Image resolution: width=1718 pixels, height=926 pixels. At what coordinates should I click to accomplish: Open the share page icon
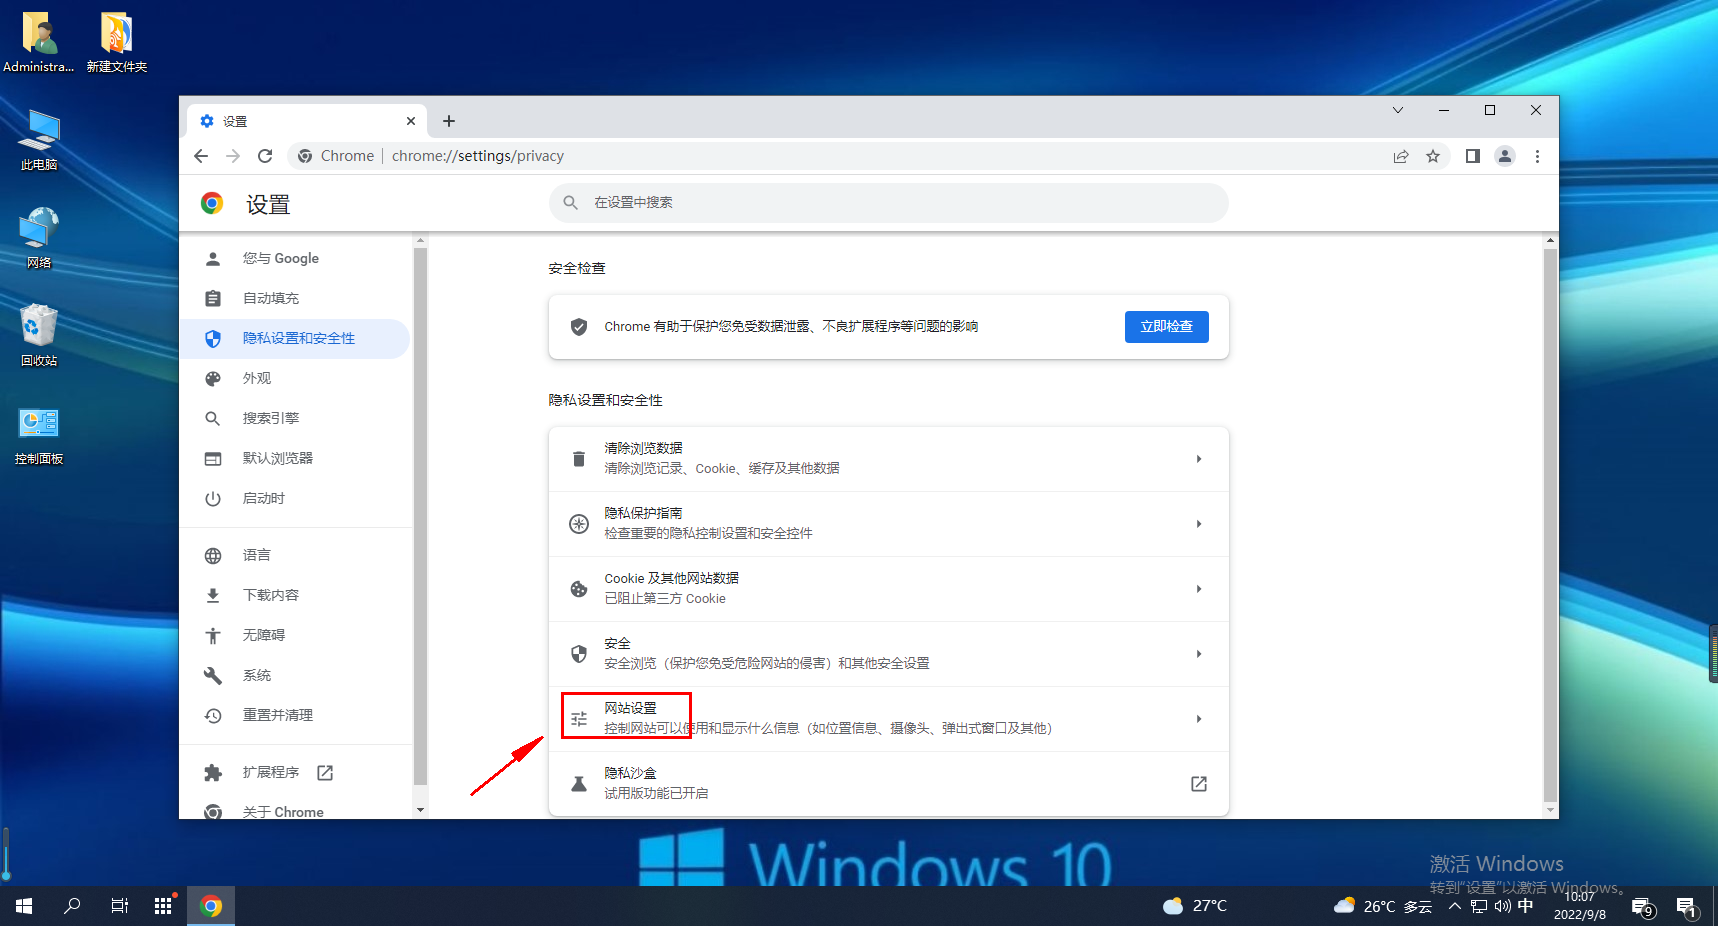click(1401, 156)
